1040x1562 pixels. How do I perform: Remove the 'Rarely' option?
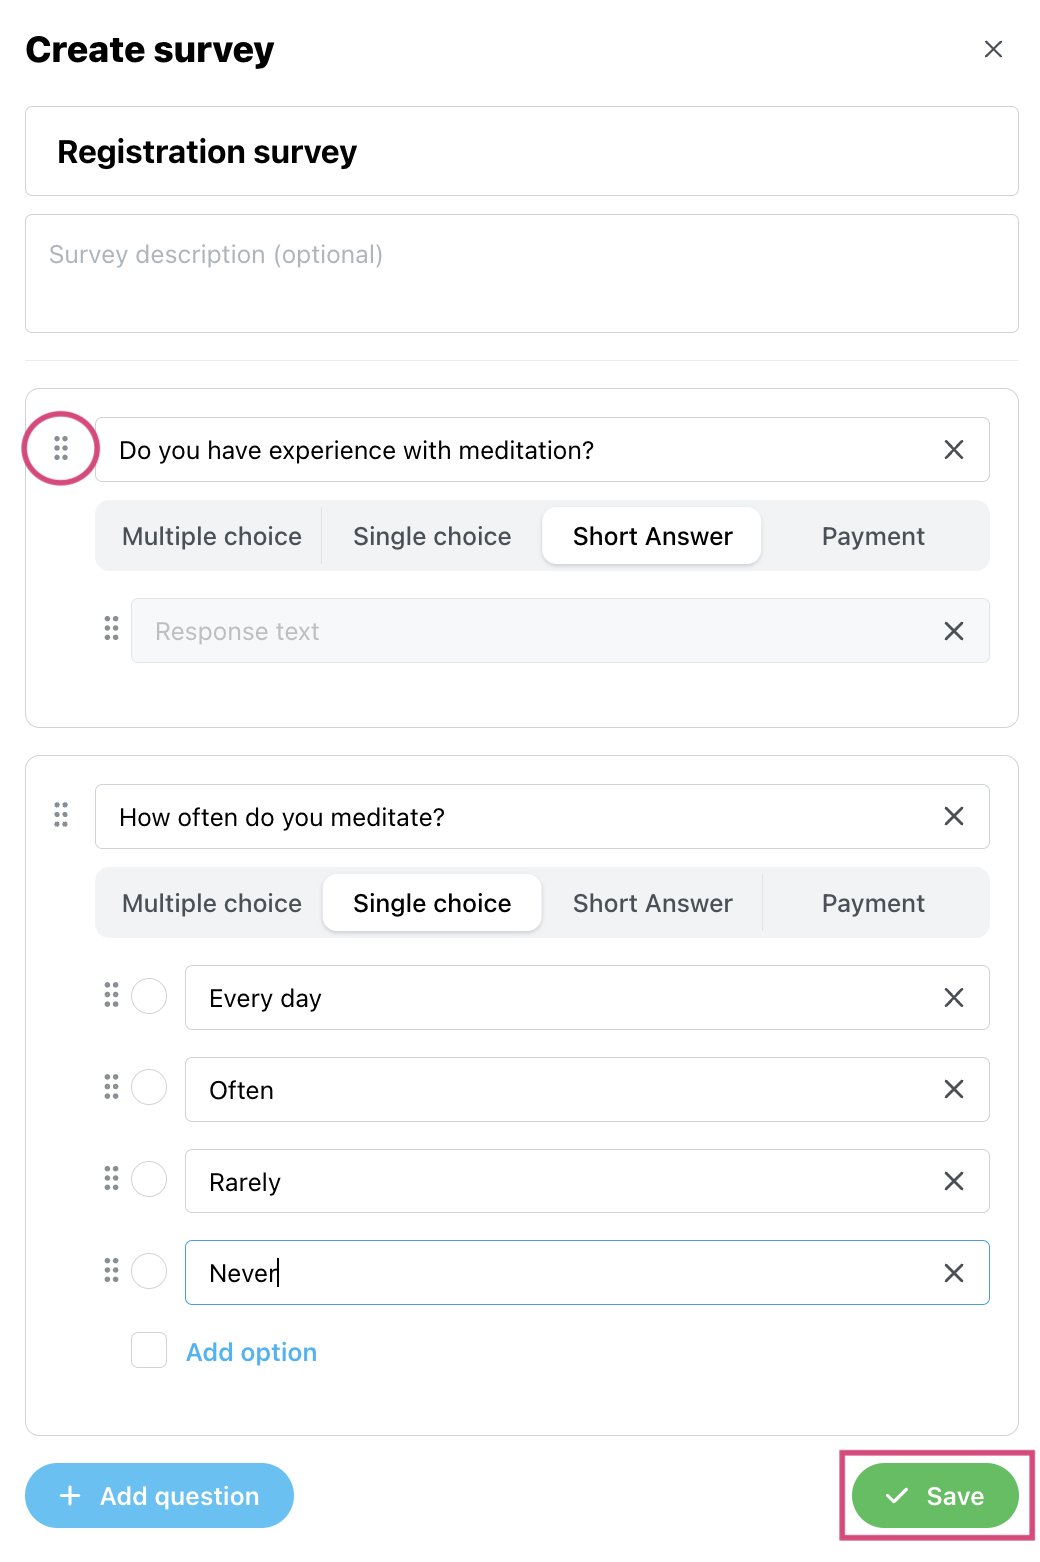point(954,1181)
